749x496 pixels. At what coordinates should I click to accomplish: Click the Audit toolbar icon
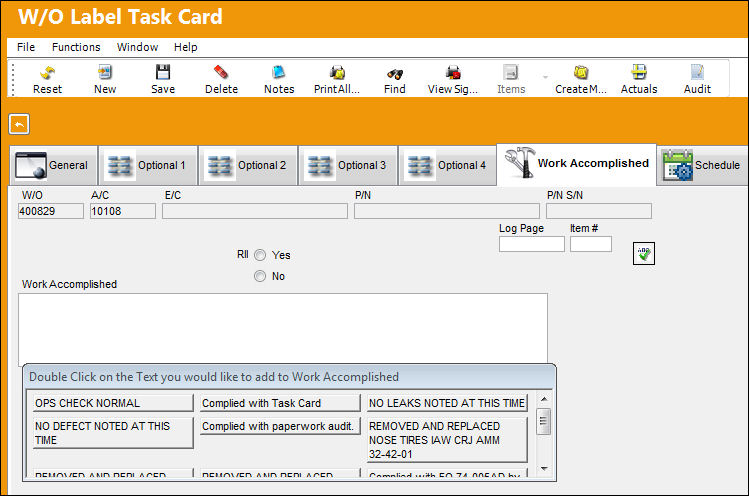[x=697, y=72]
